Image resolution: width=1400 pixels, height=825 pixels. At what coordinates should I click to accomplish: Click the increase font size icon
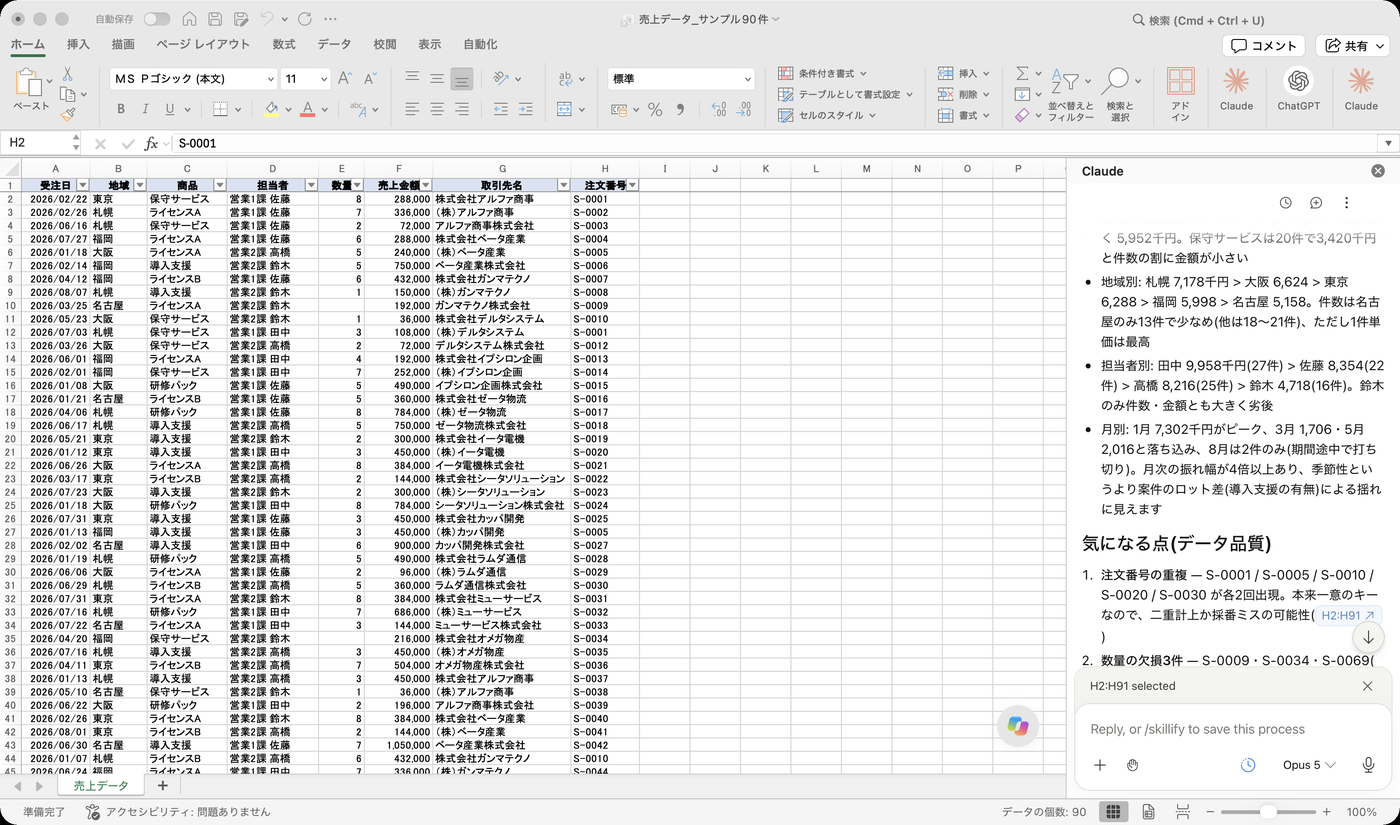click(345, 78)
